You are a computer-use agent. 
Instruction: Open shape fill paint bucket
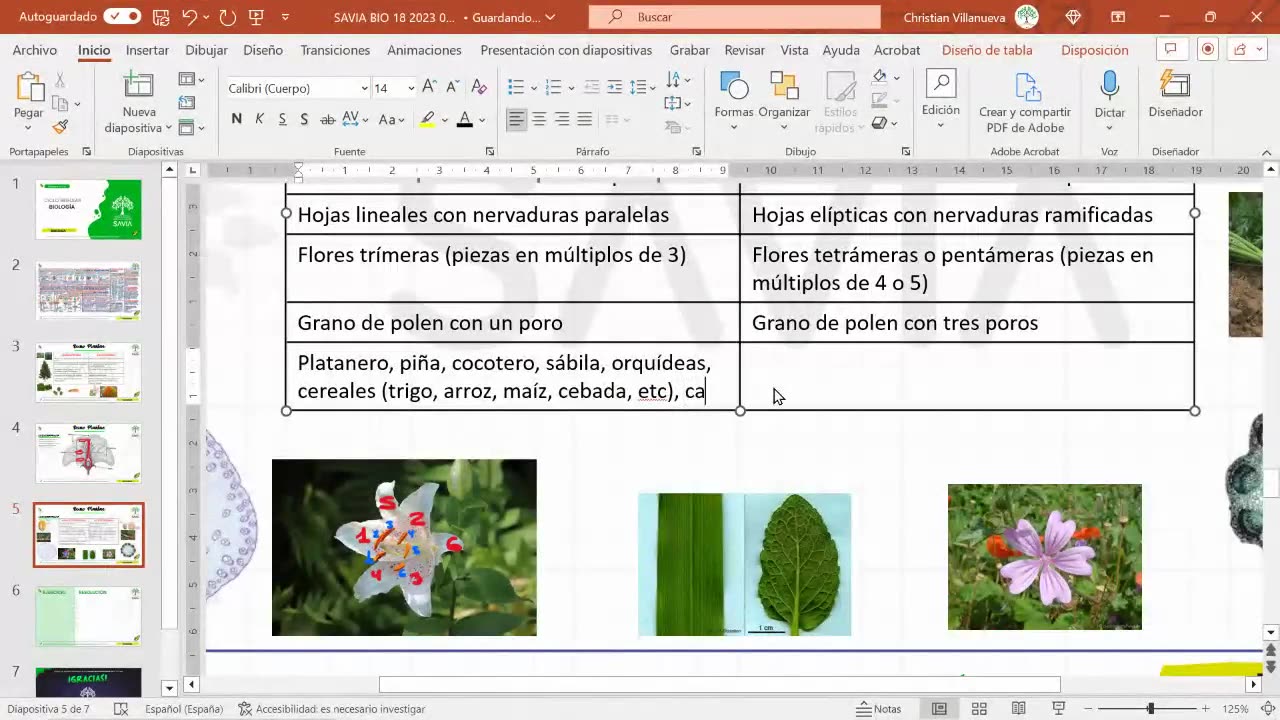point(879,76)
